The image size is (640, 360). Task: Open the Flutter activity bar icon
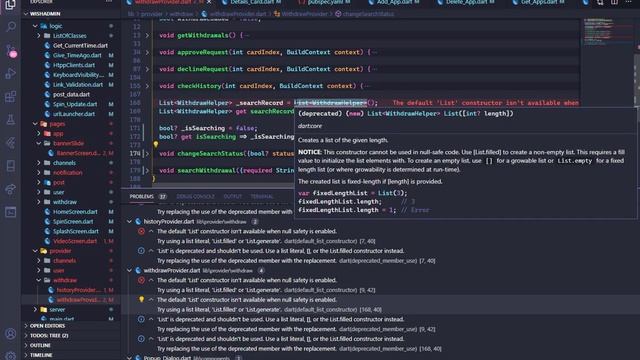[x=11, y=143]
